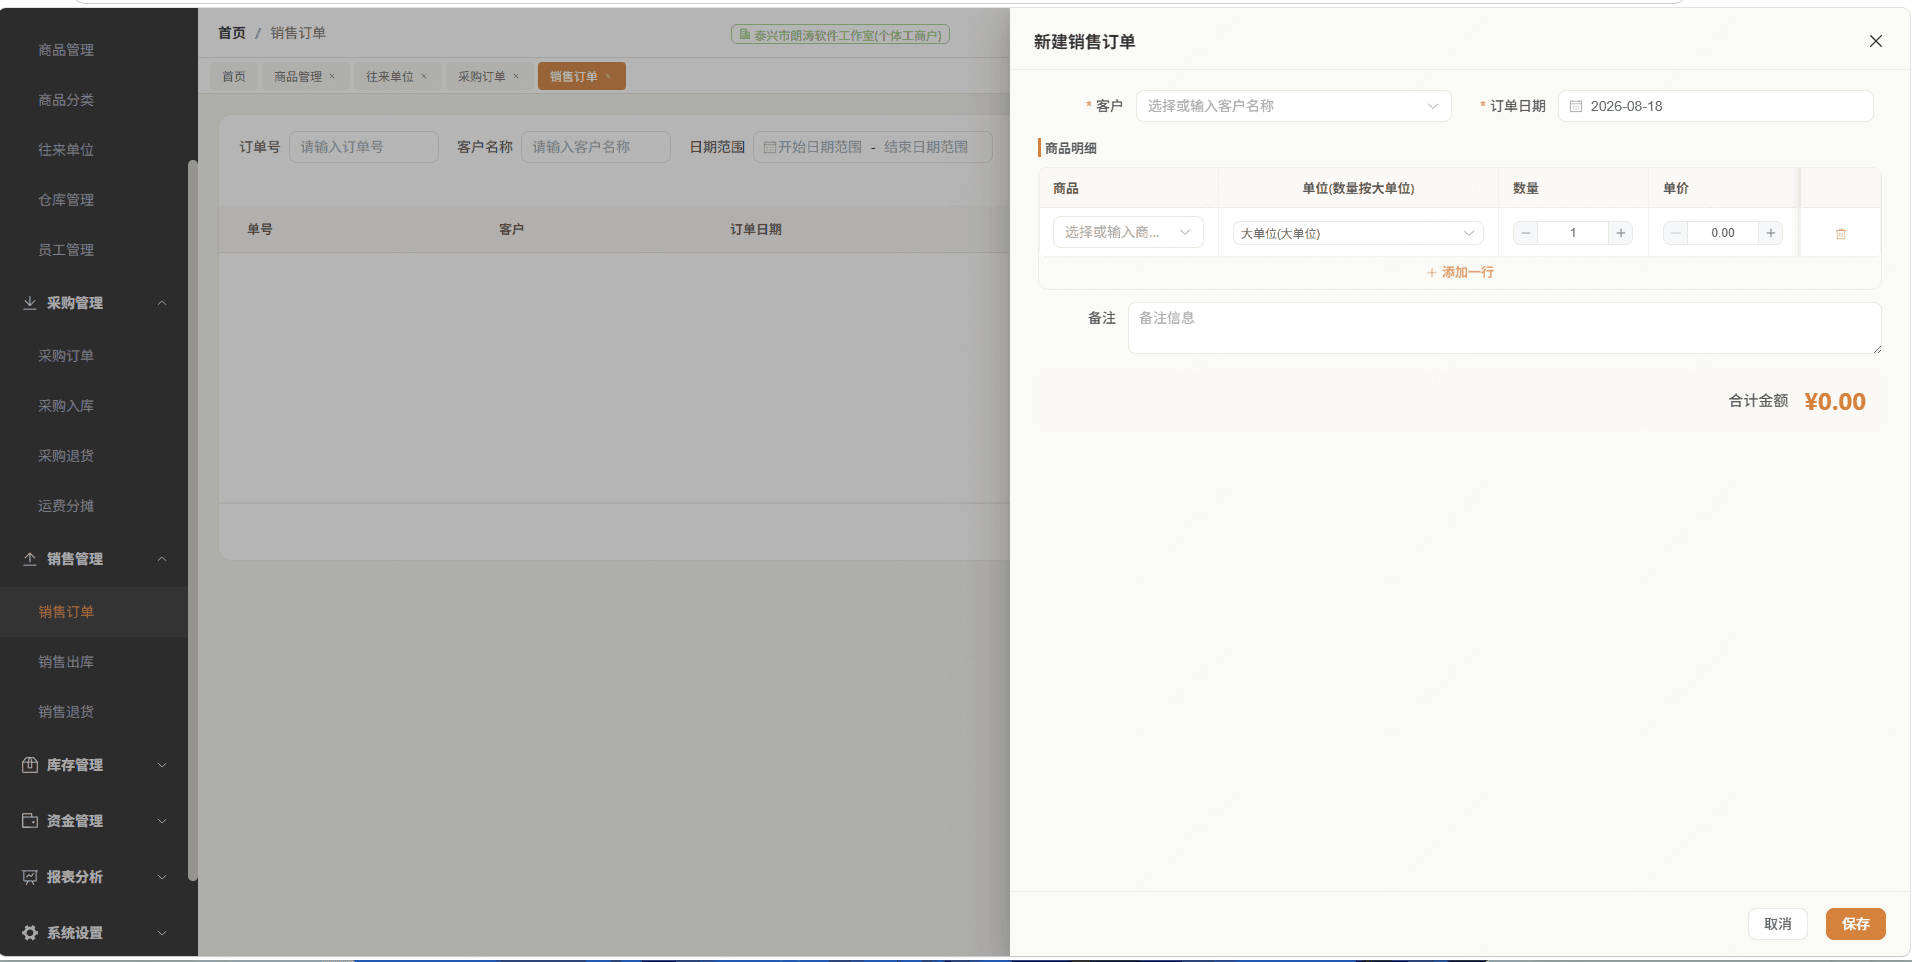Switch to the 首页 page tab

click(x=234, y=77)
